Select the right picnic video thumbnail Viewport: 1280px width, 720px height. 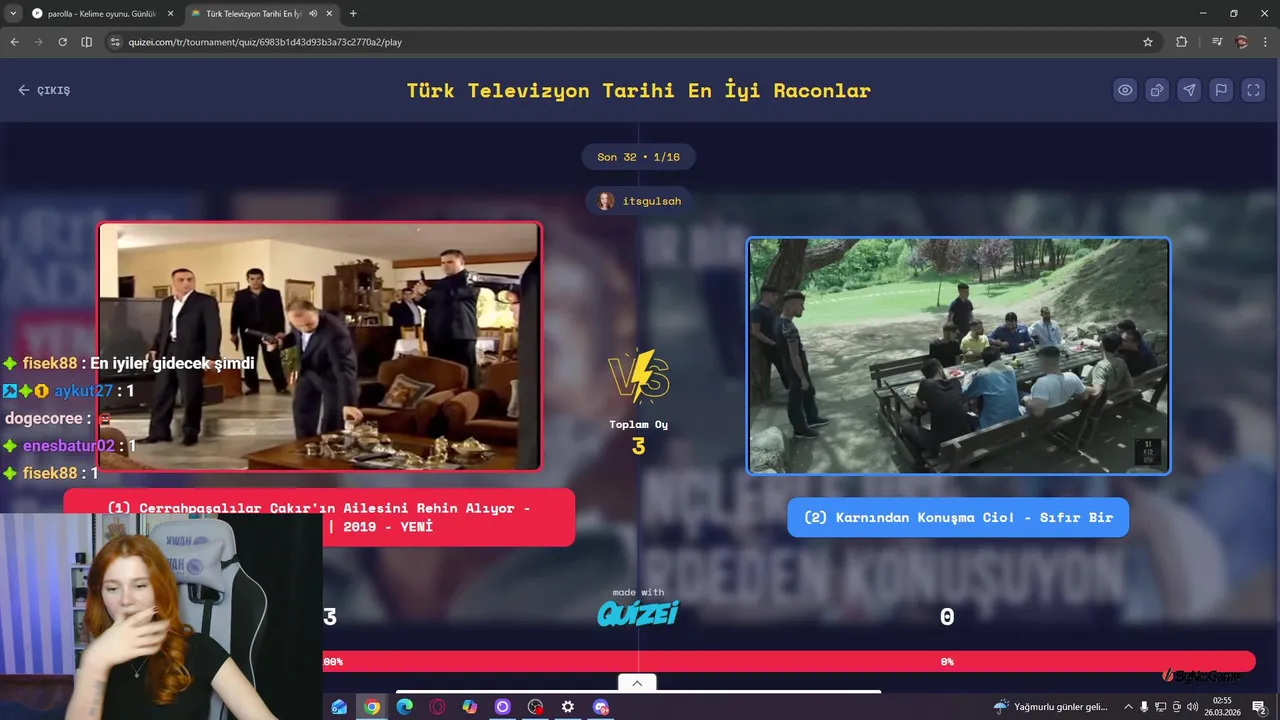click(x=958, y=355)
